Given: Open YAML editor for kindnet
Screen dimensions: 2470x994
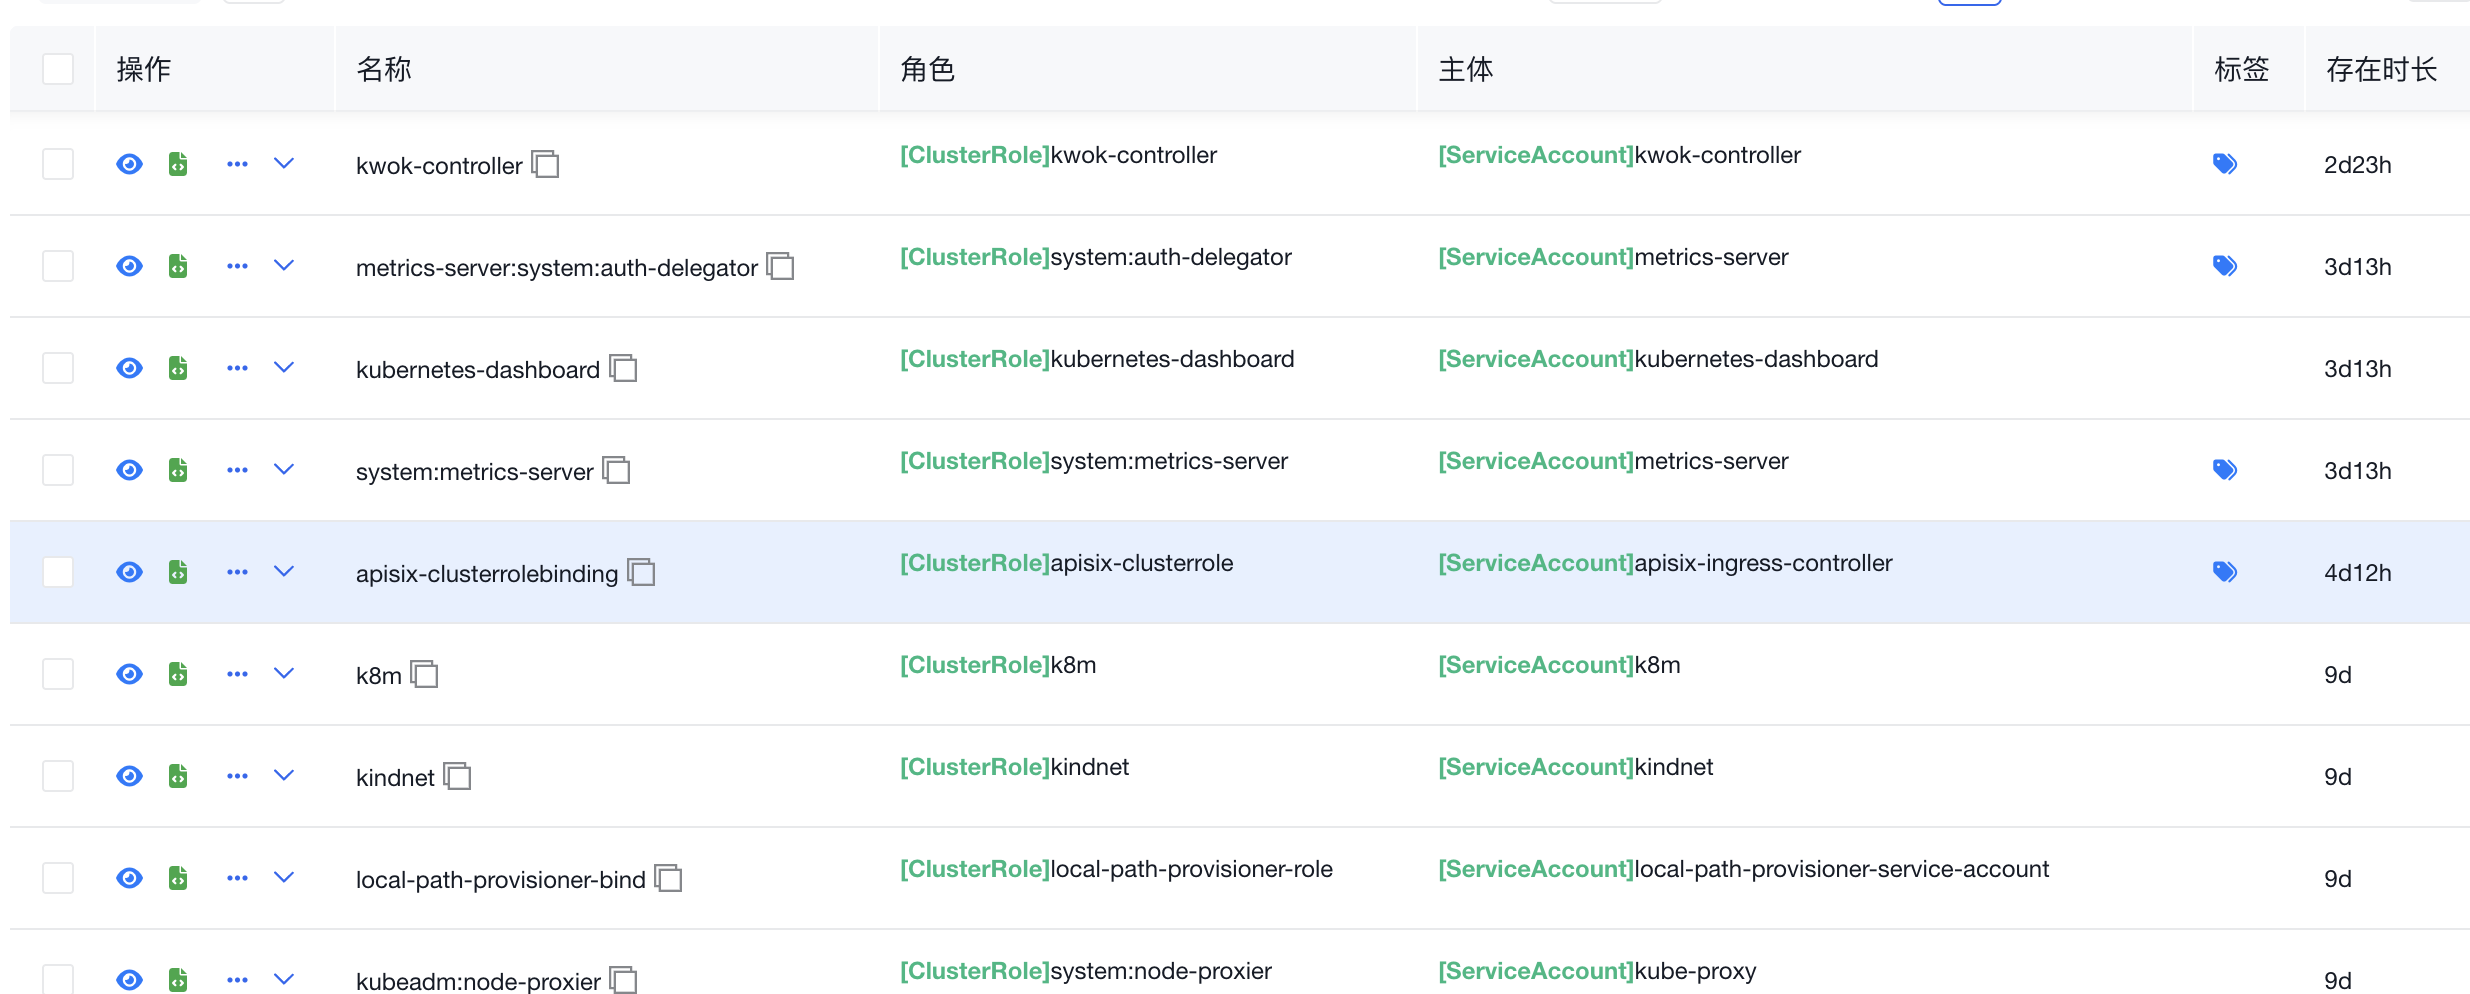Looking at the screenshot, I should point(178,776).
